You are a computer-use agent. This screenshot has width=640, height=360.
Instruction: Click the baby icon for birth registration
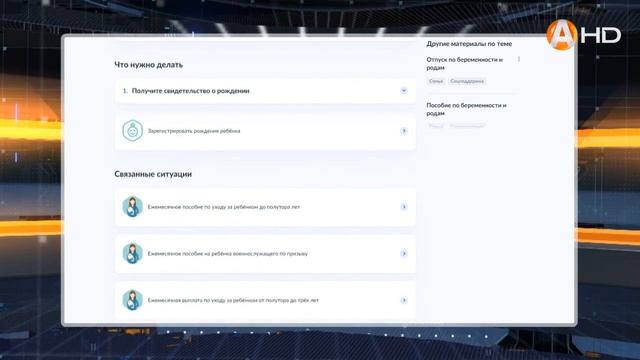point(133,131)
